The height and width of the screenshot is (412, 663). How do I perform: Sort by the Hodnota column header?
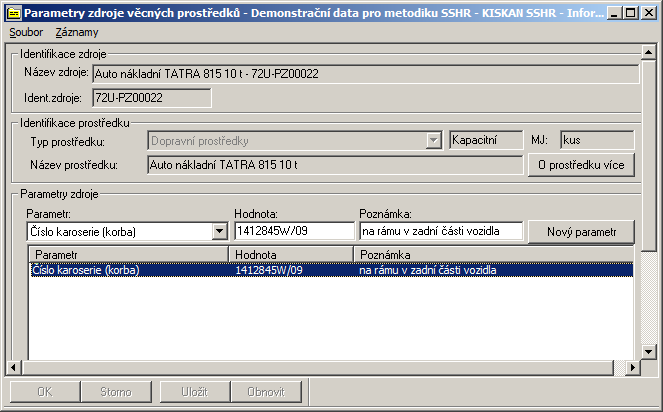point(291,255)
